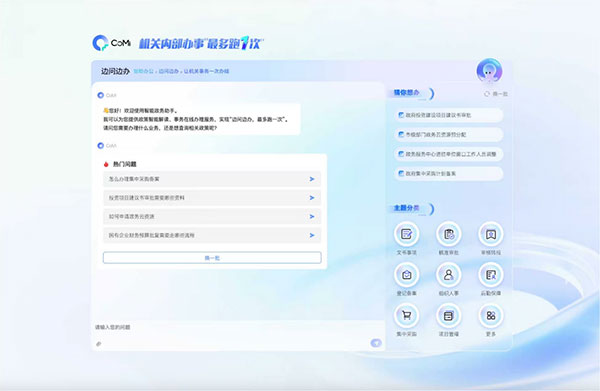Screen dimensions: 600x391
Task: Select the 政府集中采购计划备案 suggestion
Action: click(449, 174)
